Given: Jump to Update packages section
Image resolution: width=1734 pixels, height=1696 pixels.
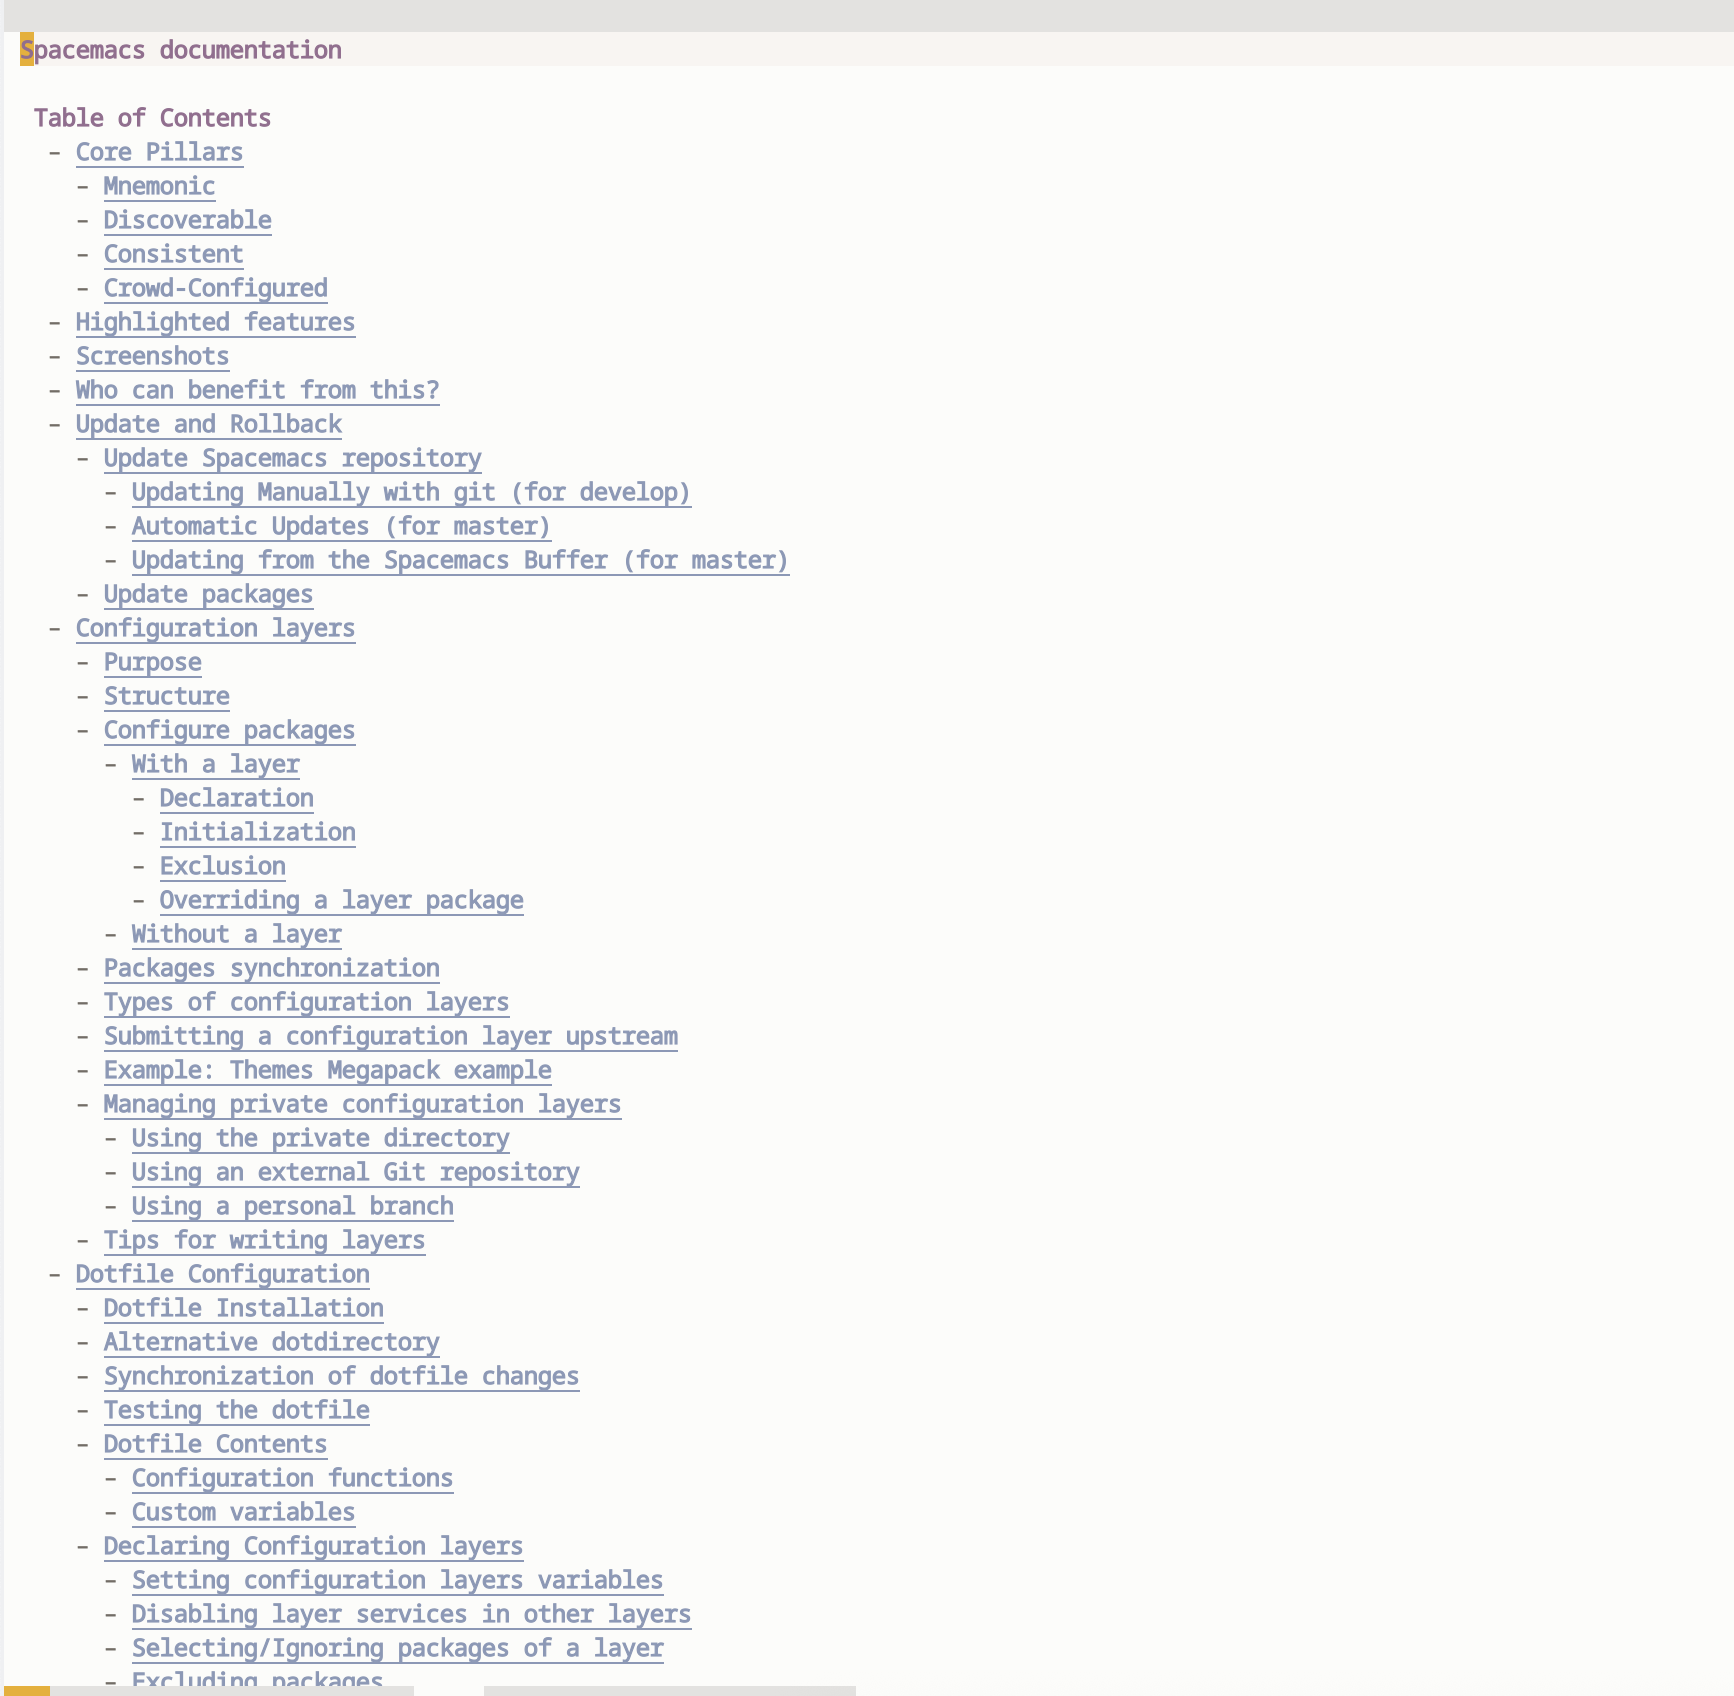Looking at the screenshot, I should coord(208,594).
